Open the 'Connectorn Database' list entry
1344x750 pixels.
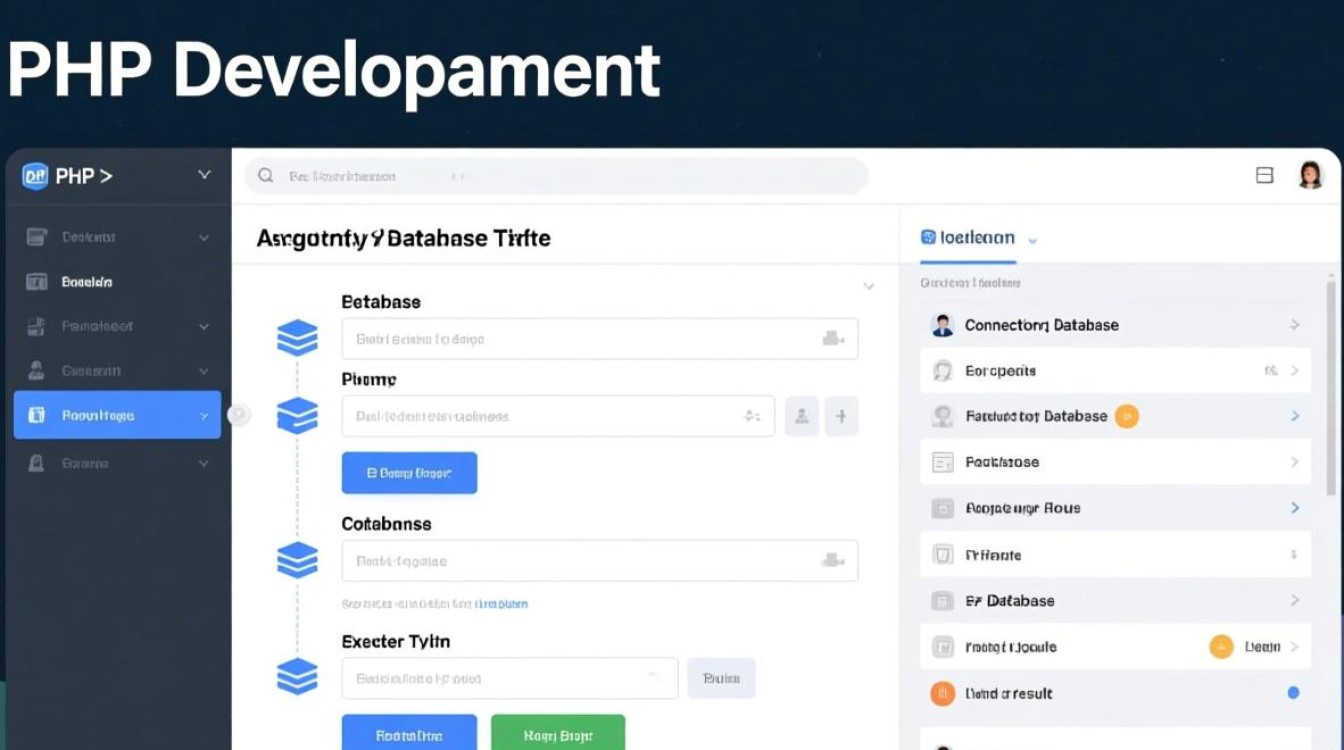pos(1115,325)
